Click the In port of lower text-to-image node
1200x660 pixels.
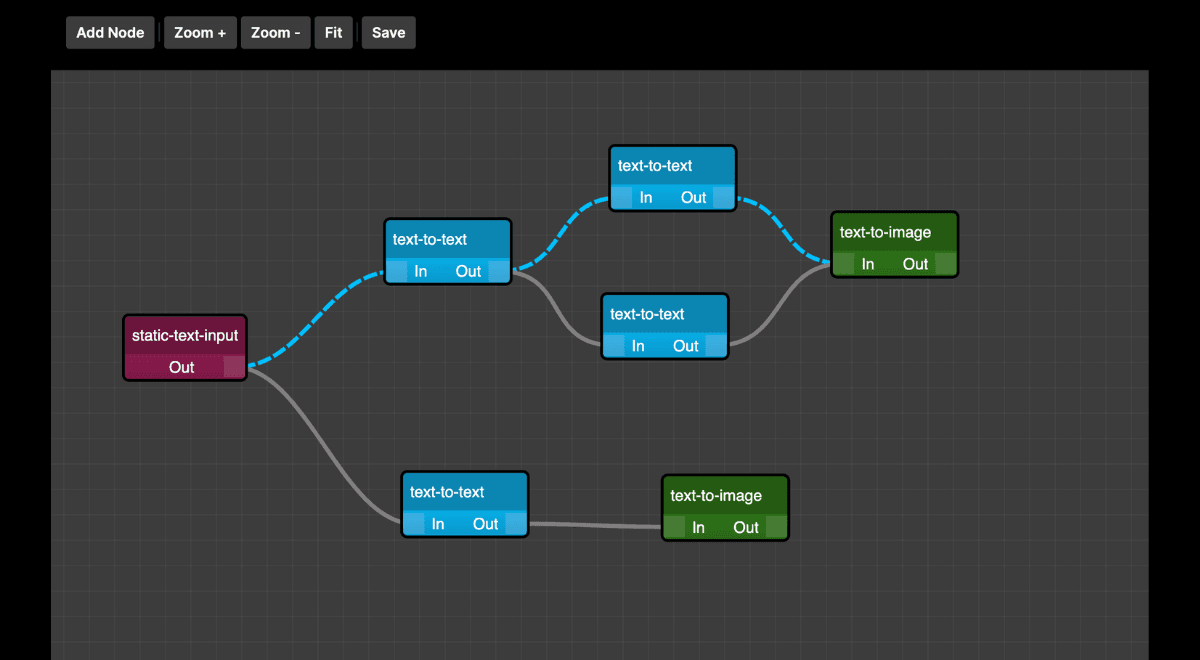675,527
